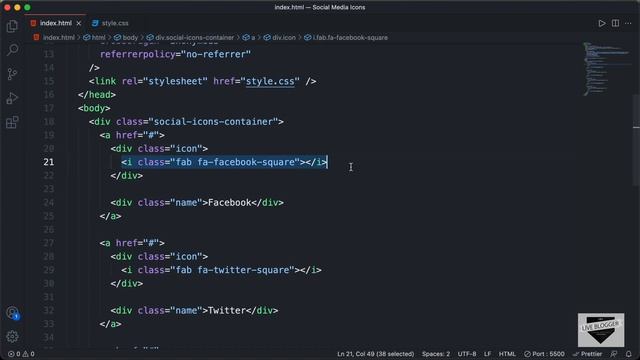The image size is (640, 360).
Task: Open Source Control view
Action: pos(12,74)
